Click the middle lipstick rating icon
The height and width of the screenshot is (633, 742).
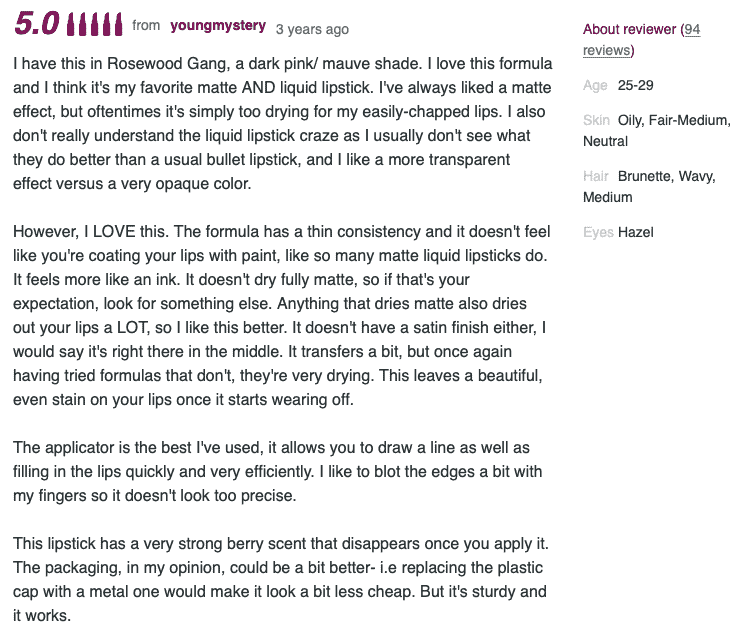96,24
